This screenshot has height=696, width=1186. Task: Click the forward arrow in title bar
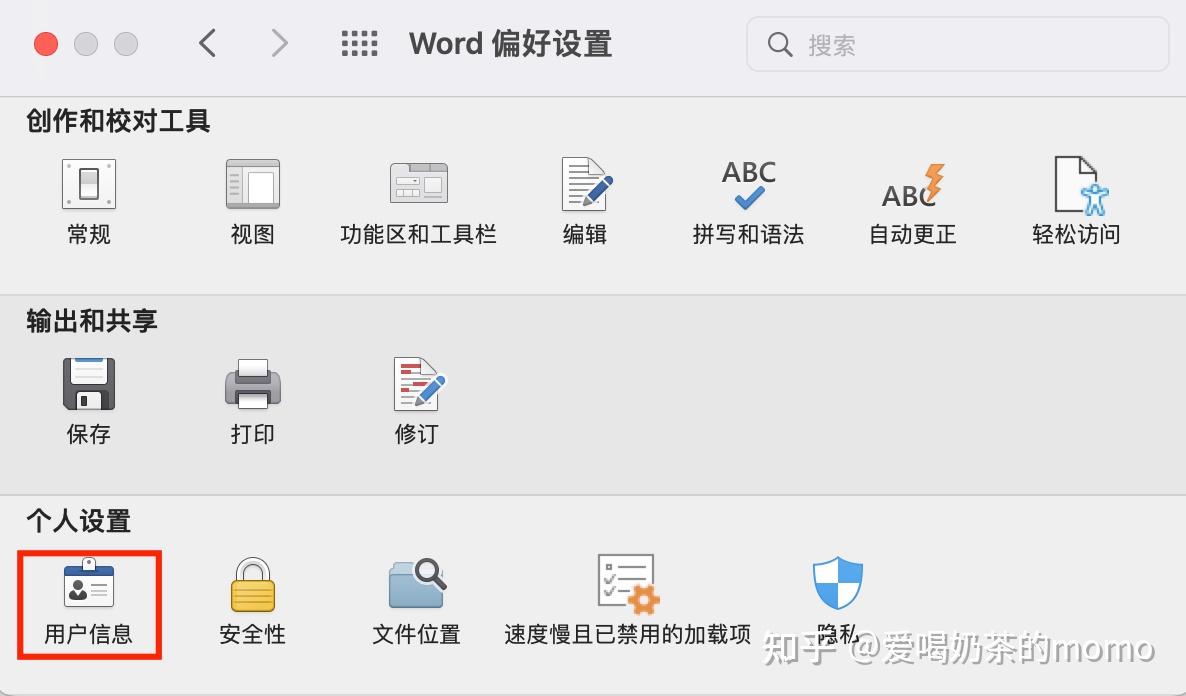[x=280, y=43]
